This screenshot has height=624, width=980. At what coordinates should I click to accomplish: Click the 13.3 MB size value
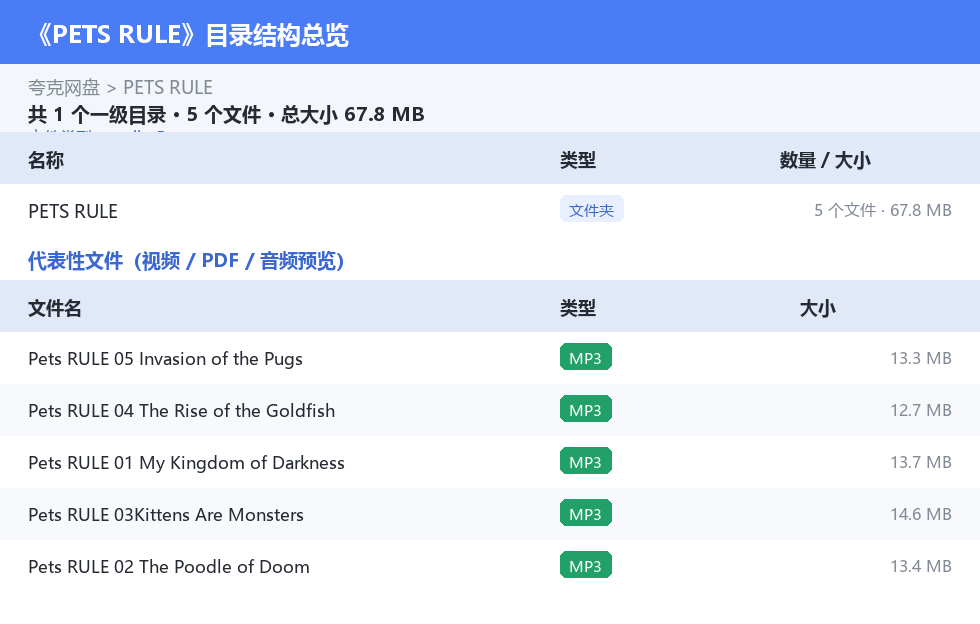pyautogui.click(x=921, y=358)
